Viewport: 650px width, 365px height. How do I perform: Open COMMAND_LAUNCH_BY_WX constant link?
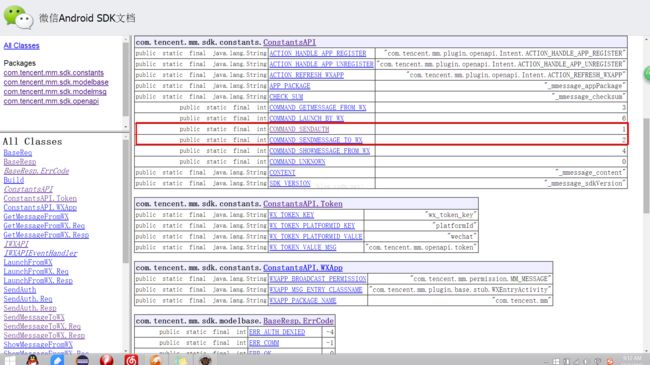click(x=306, y=118)
